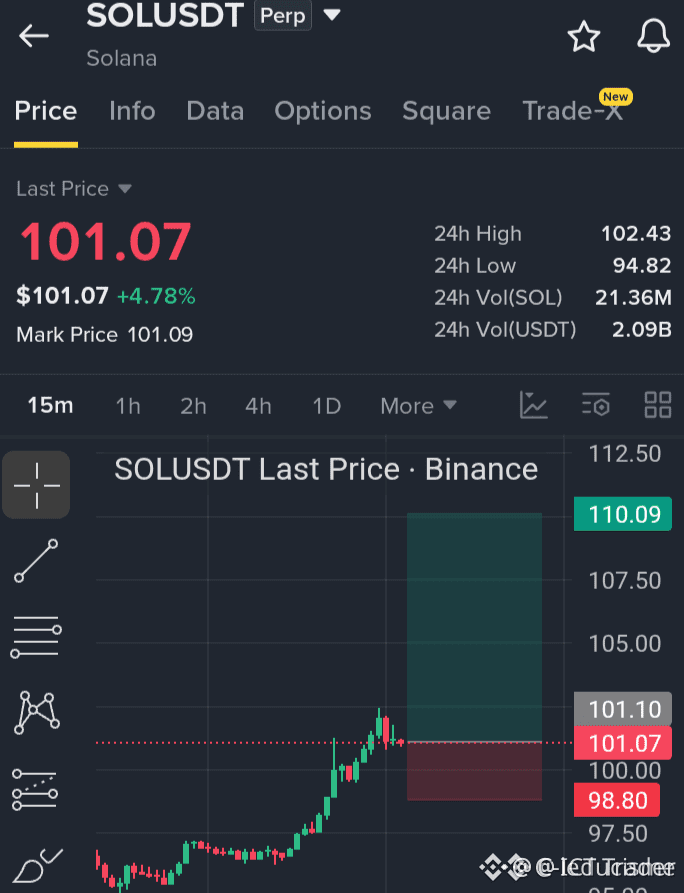The image size is (684, 893).
Task: Switch to the Info tab
Action: click(x=132, y=110)
